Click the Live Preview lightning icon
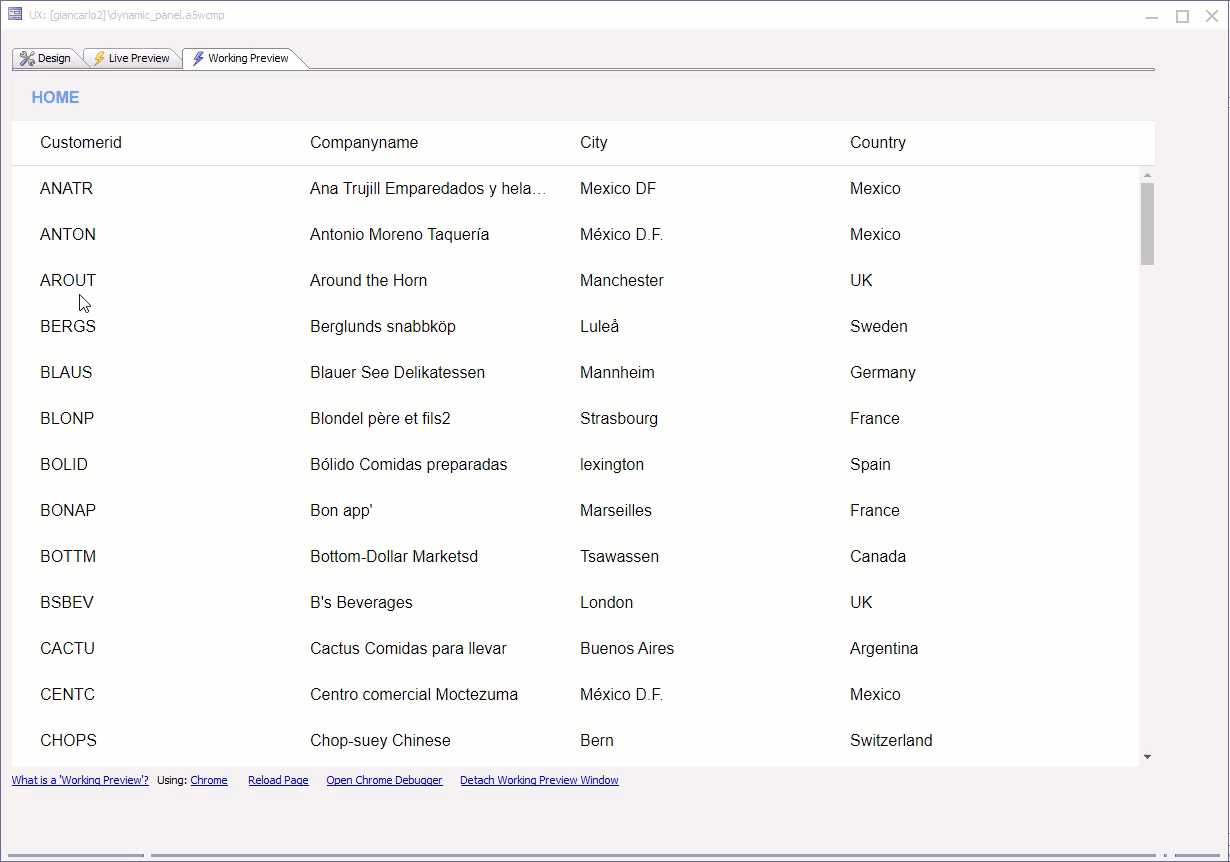 tap(99, 58)
